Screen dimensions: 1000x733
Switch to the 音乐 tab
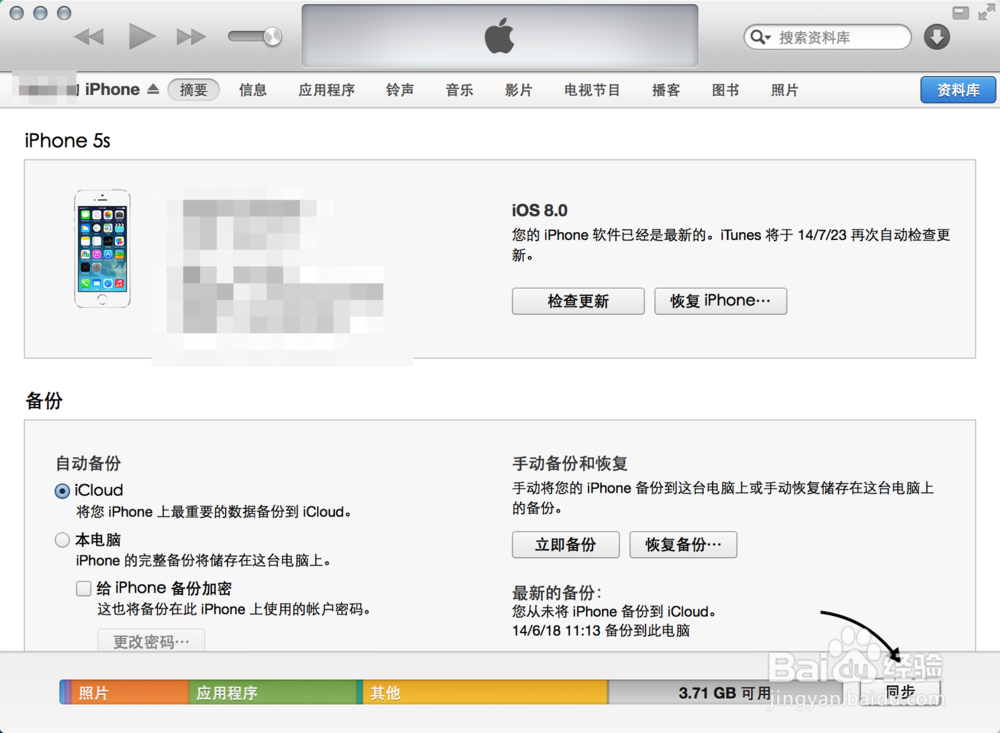point(459,90)
